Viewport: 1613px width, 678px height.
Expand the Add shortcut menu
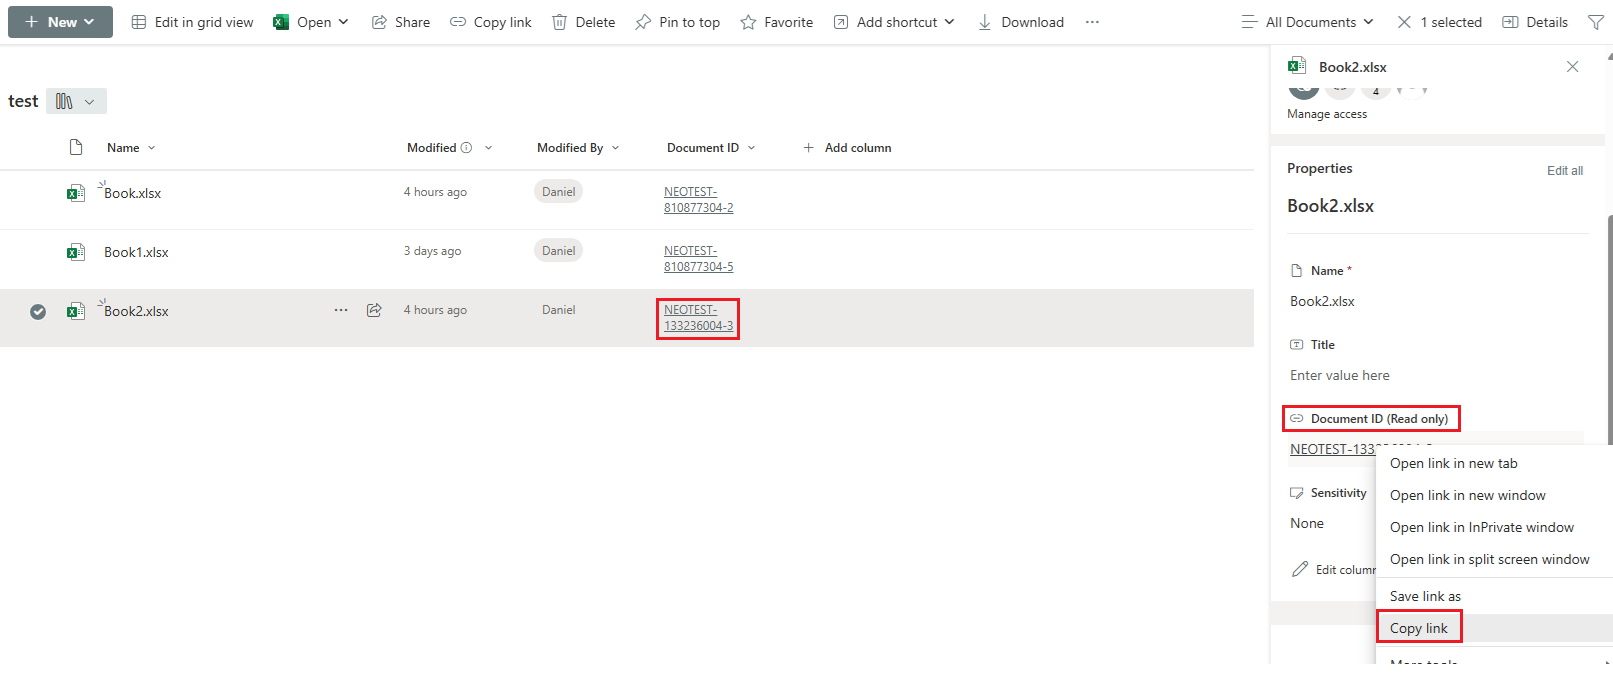coord(894,22)
